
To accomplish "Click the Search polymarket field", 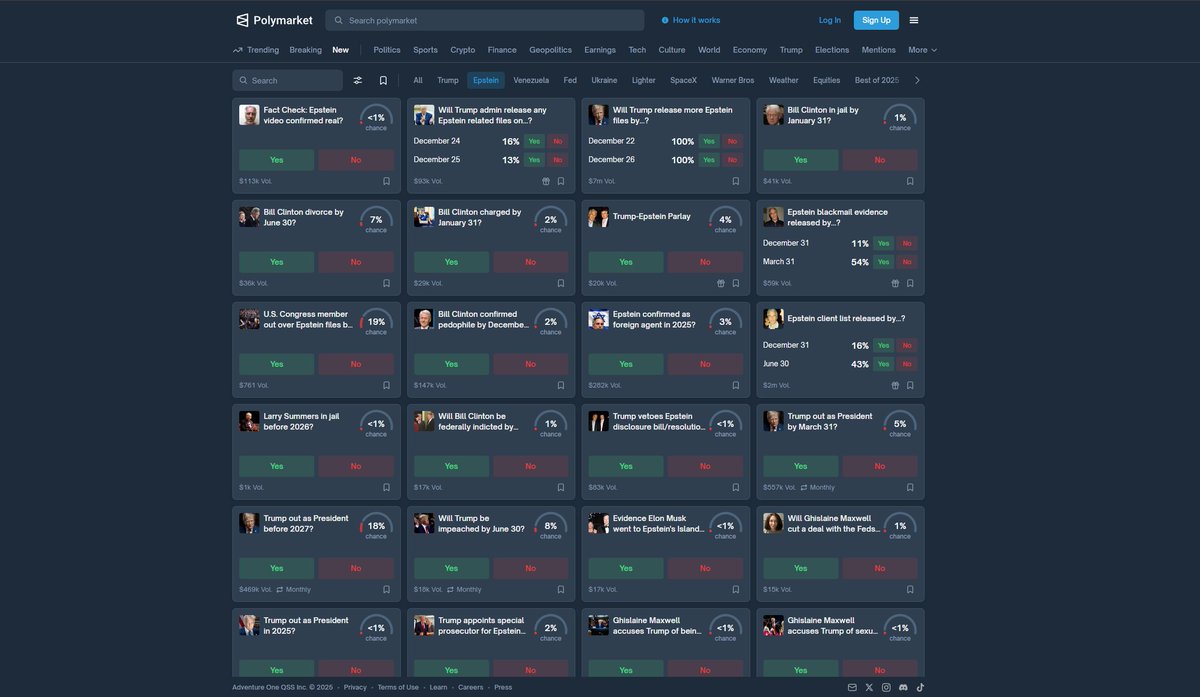I will coord(484,20).
